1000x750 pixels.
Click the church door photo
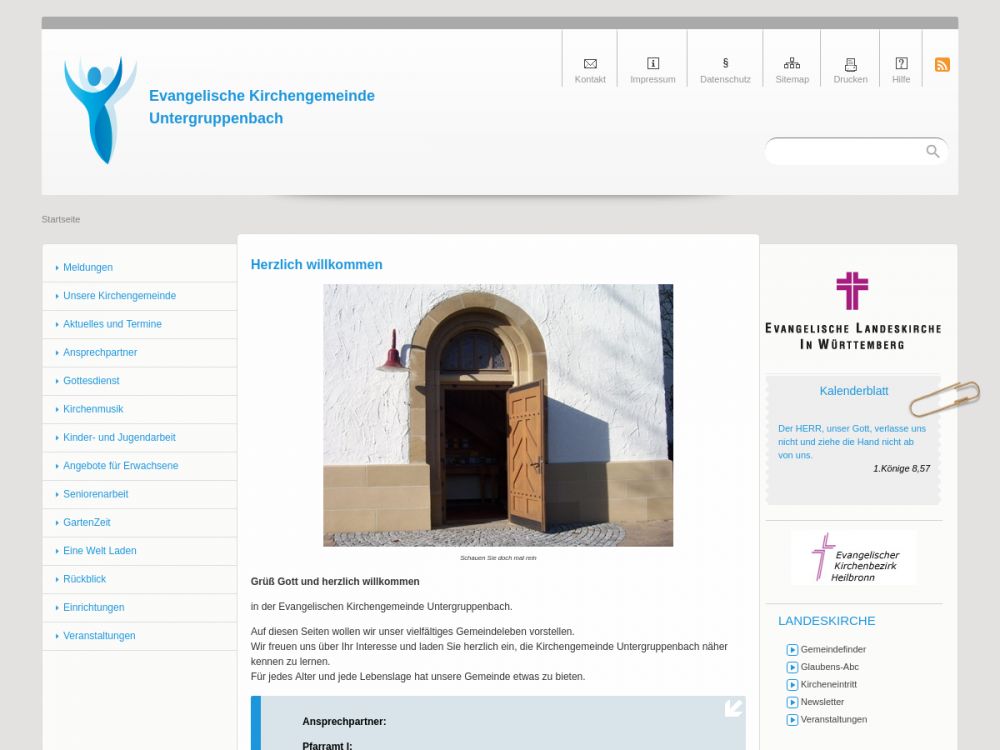click(x=498, y=415)
